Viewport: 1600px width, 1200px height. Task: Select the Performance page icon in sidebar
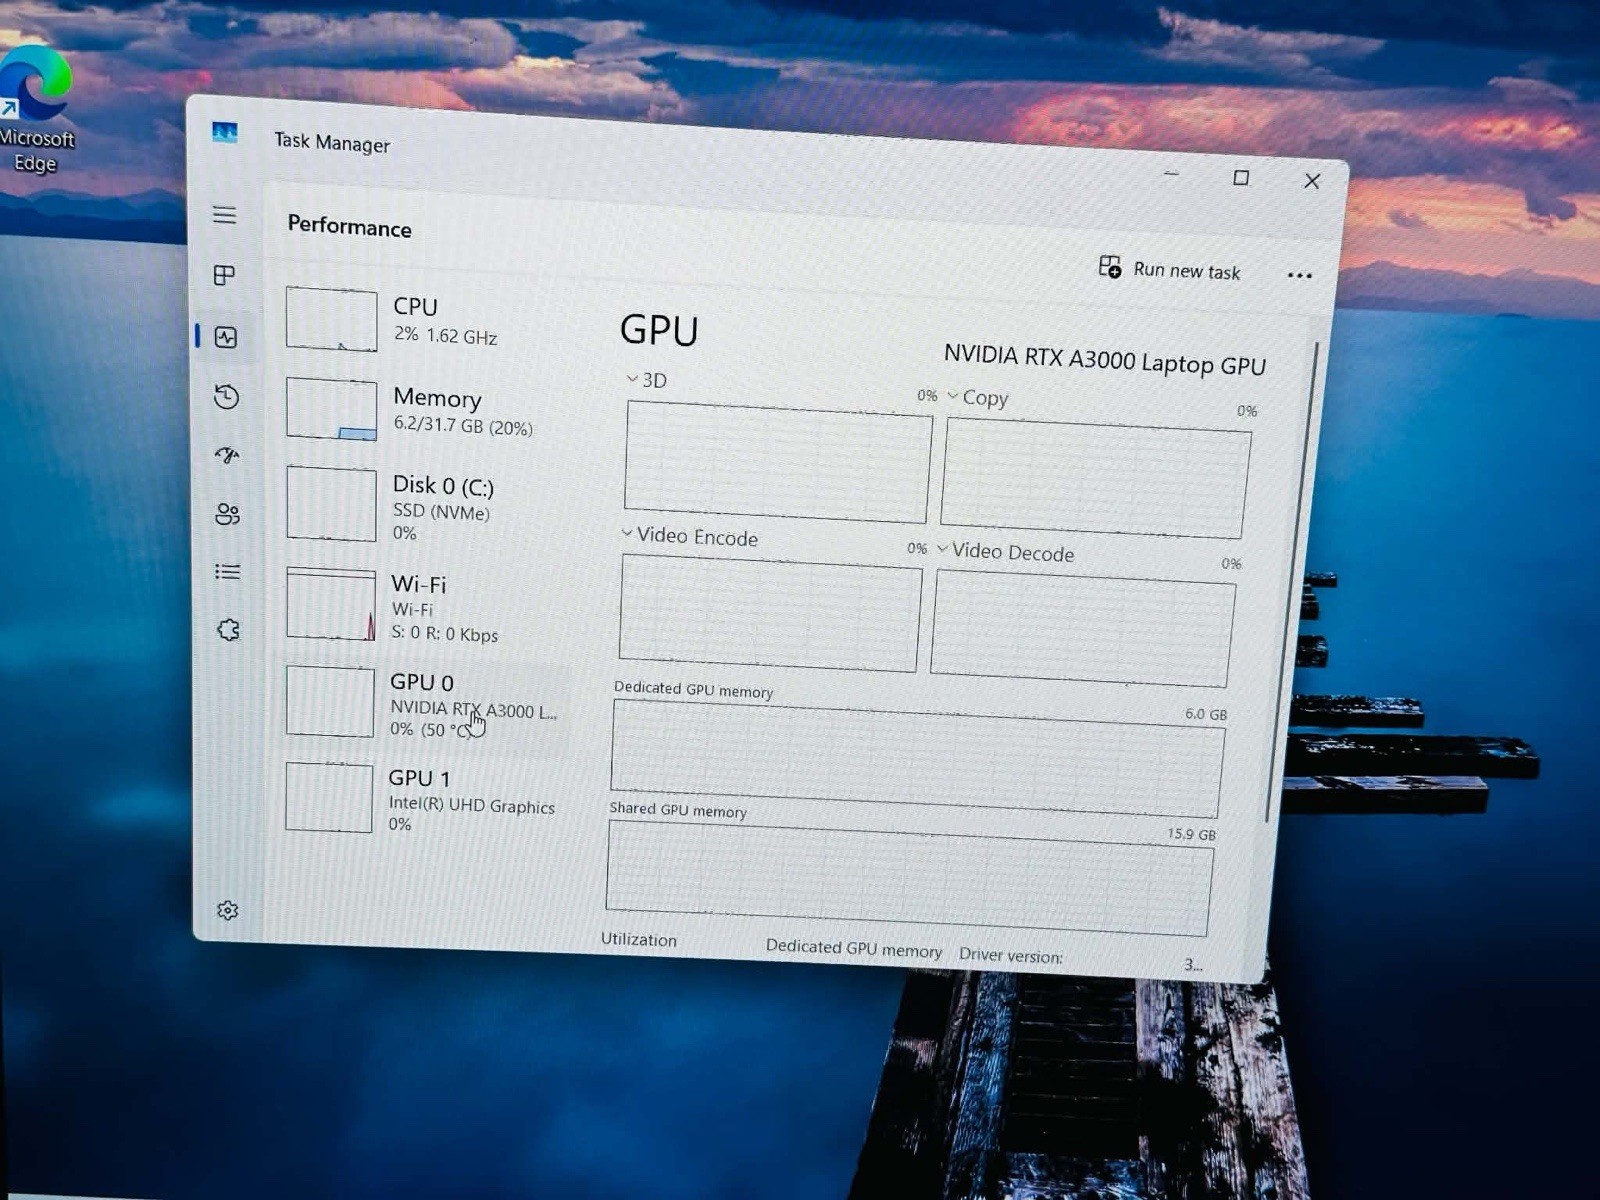pos(226,337)
